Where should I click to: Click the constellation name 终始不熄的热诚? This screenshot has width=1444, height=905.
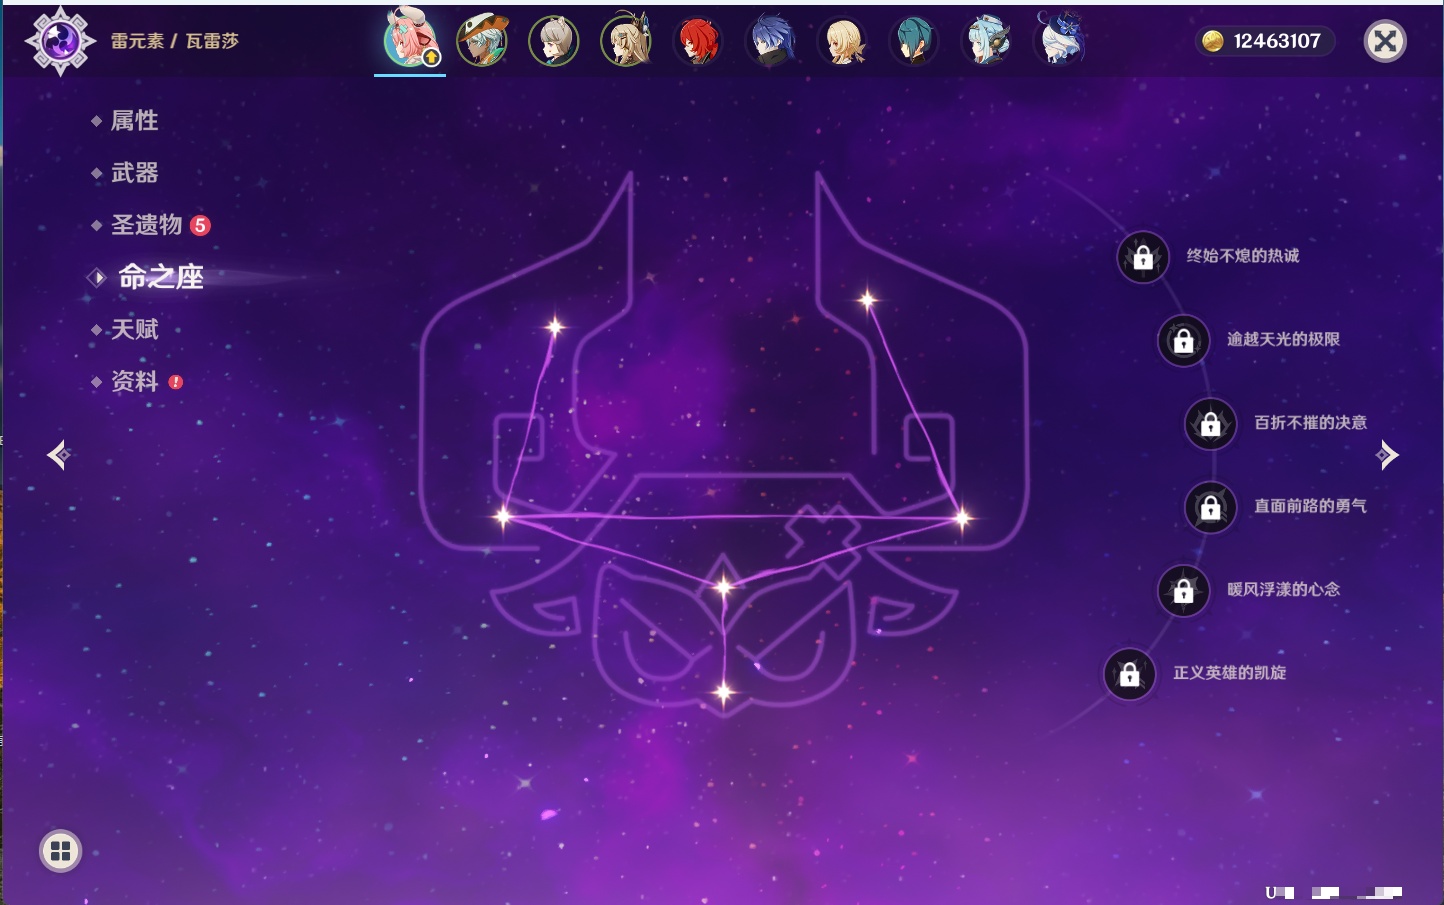(x=1243, y=256)
